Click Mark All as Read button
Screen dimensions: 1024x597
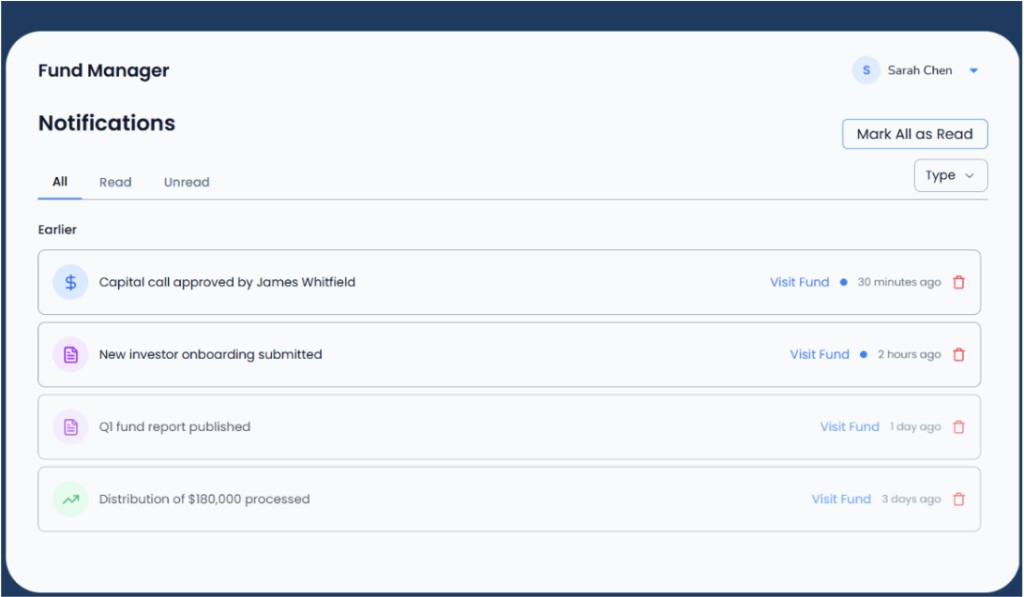point(914,134)
